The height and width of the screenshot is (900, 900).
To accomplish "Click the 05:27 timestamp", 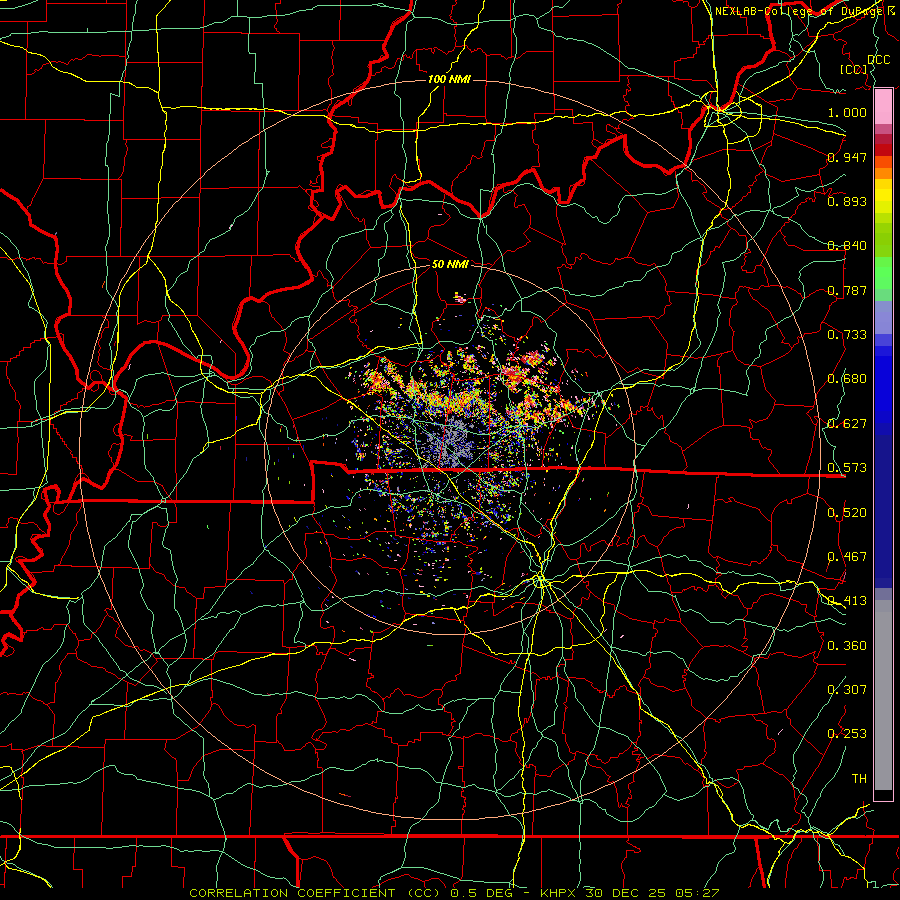I will pyautogui.click(x=696, y=893).
